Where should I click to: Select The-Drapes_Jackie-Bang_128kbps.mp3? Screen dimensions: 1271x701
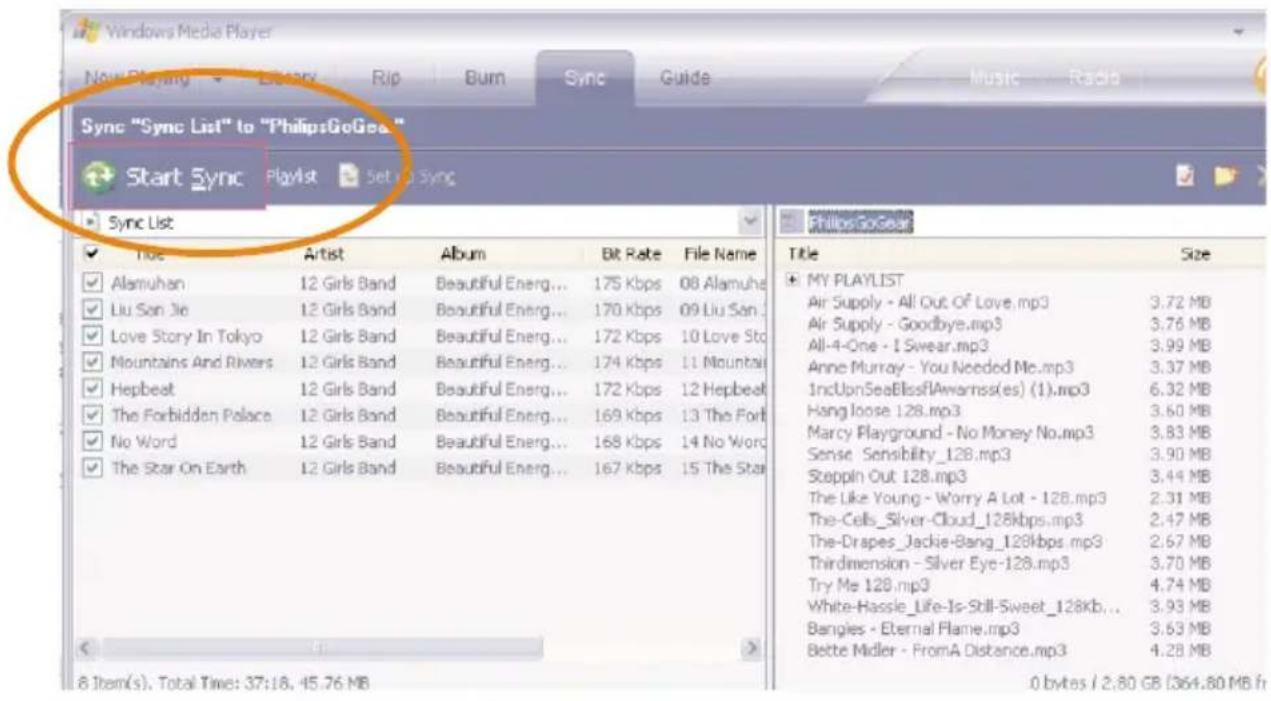pyautogui.click(x=954, y=542)
